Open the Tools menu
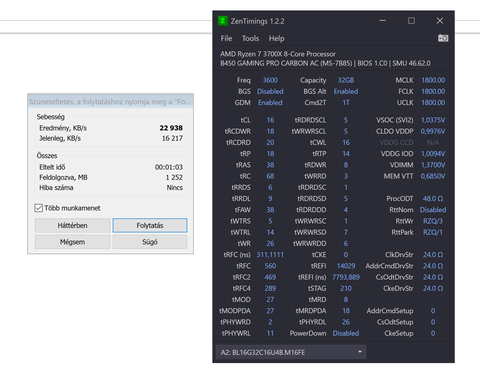480x380 pixels. click(250, 39)
